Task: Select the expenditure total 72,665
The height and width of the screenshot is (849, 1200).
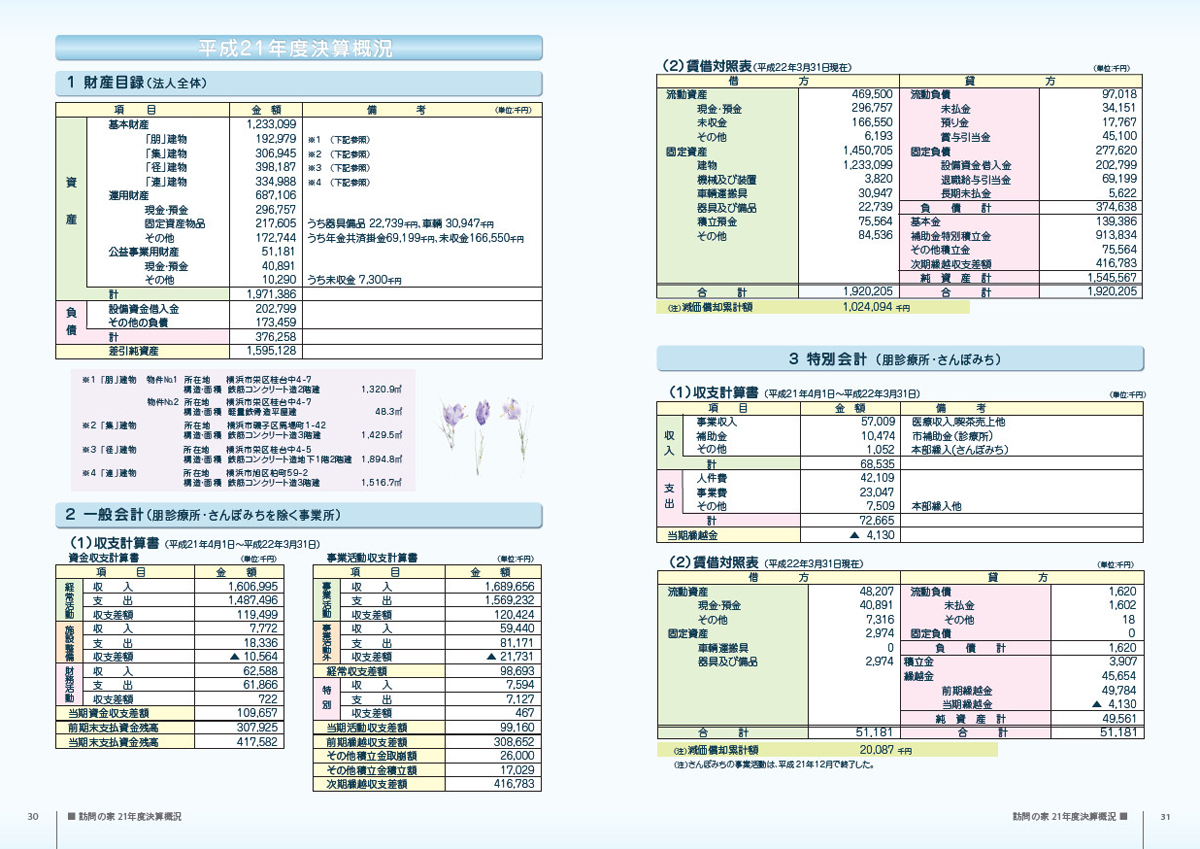Action: 877,521
